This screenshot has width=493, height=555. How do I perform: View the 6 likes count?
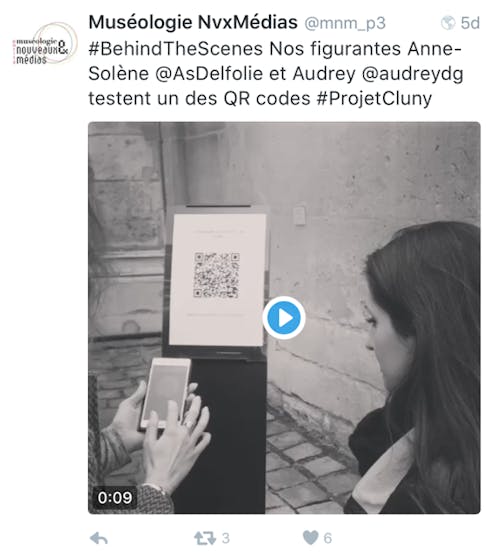point(328,538)
